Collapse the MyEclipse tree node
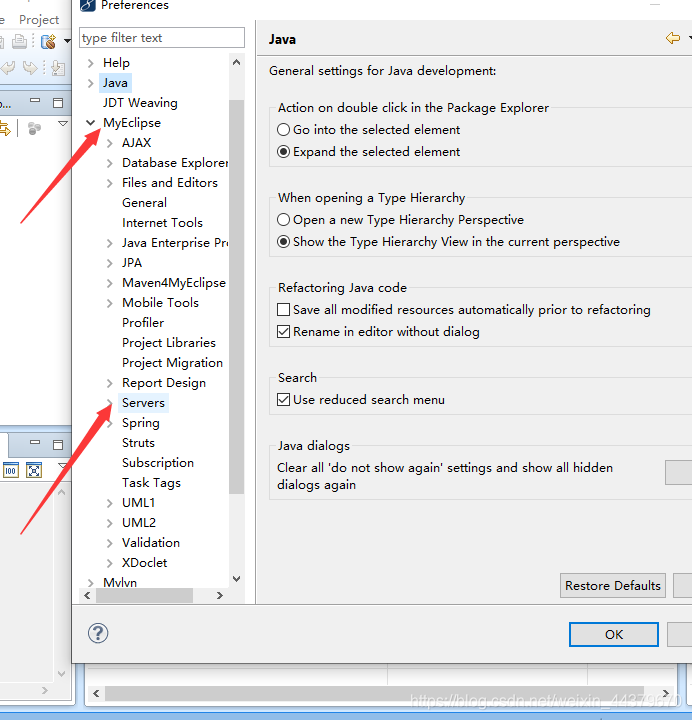The height and width of the screenshot is (720, 692). (90, 123)
